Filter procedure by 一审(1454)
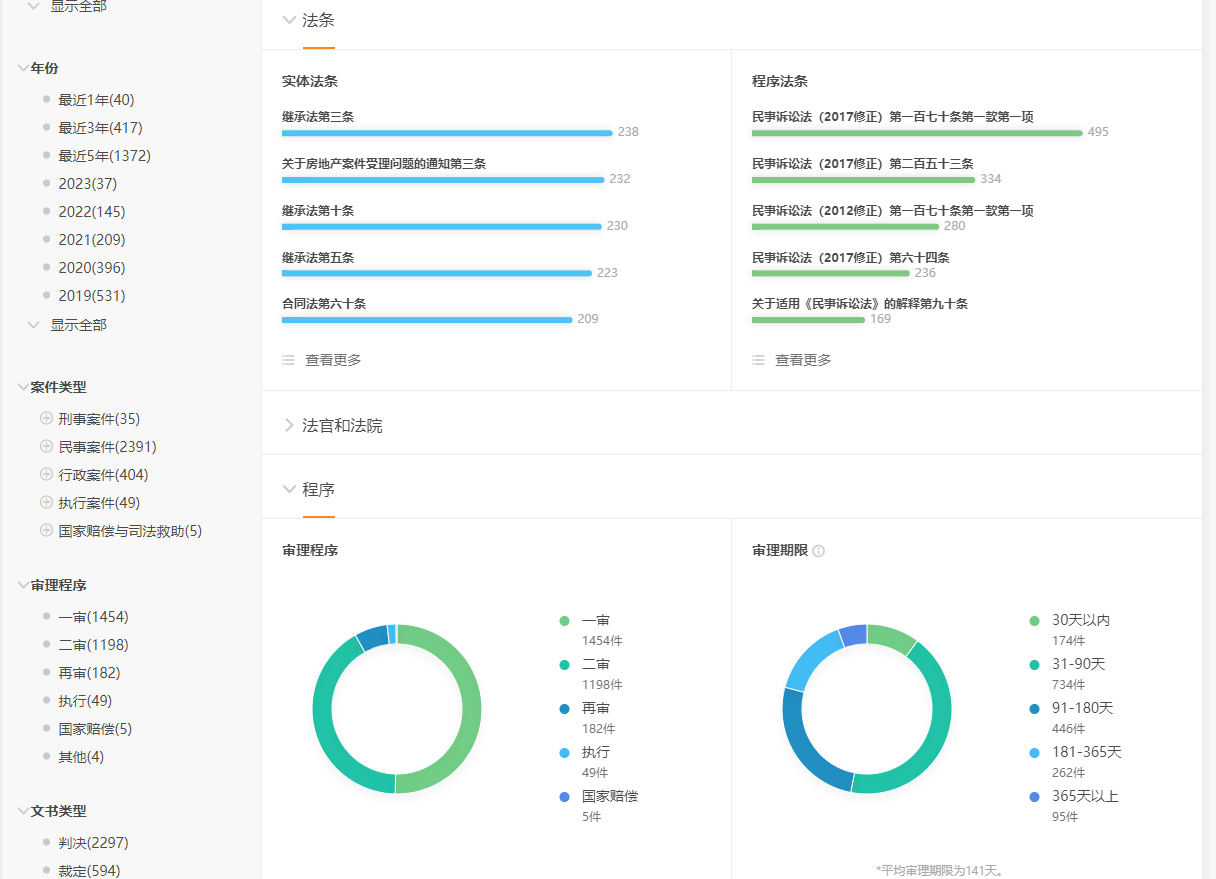This screenshot has height=879, width=1216. (x=93, y=617)
